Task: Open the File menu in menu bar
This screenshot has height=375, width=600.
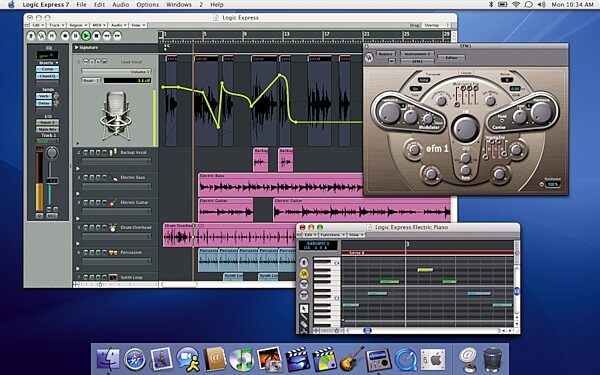Action: click(81, 5)
